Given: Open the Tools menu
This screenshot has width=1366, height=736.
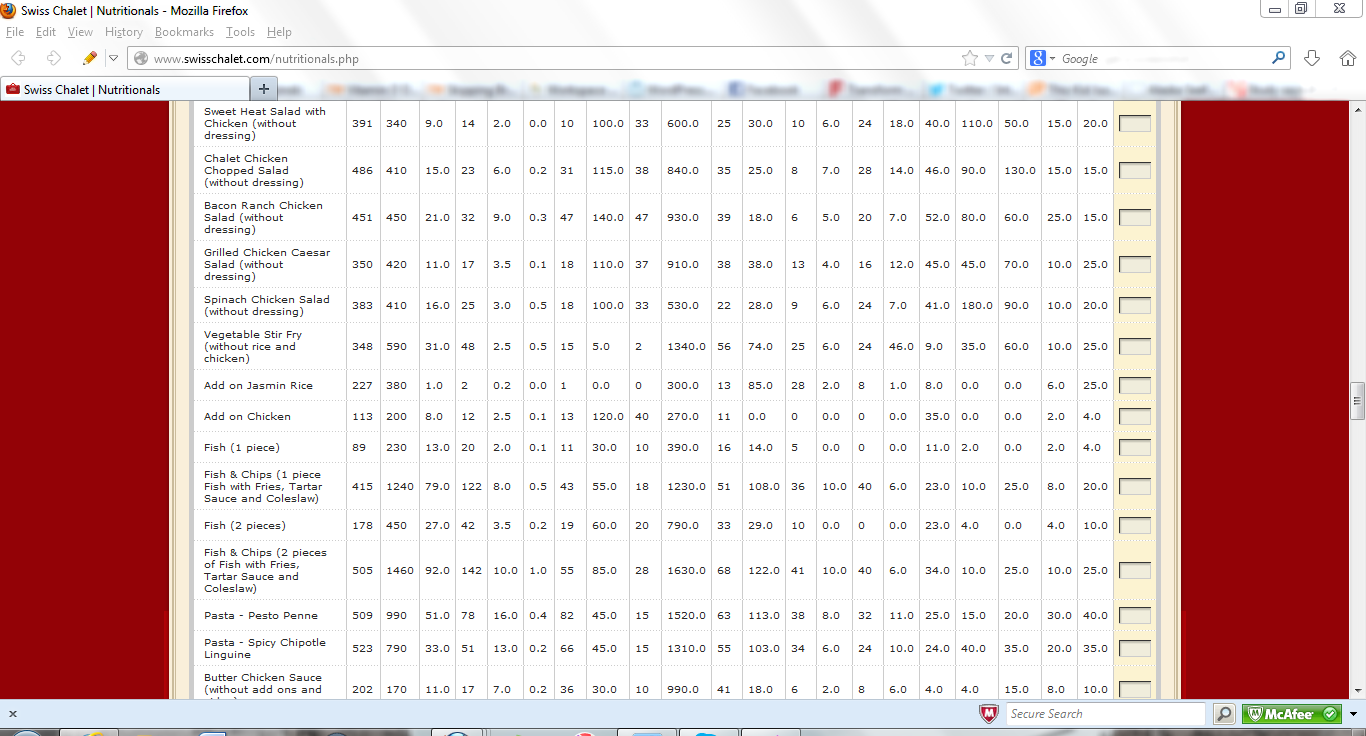Looking at the screenshot, I should coord(240,32).
